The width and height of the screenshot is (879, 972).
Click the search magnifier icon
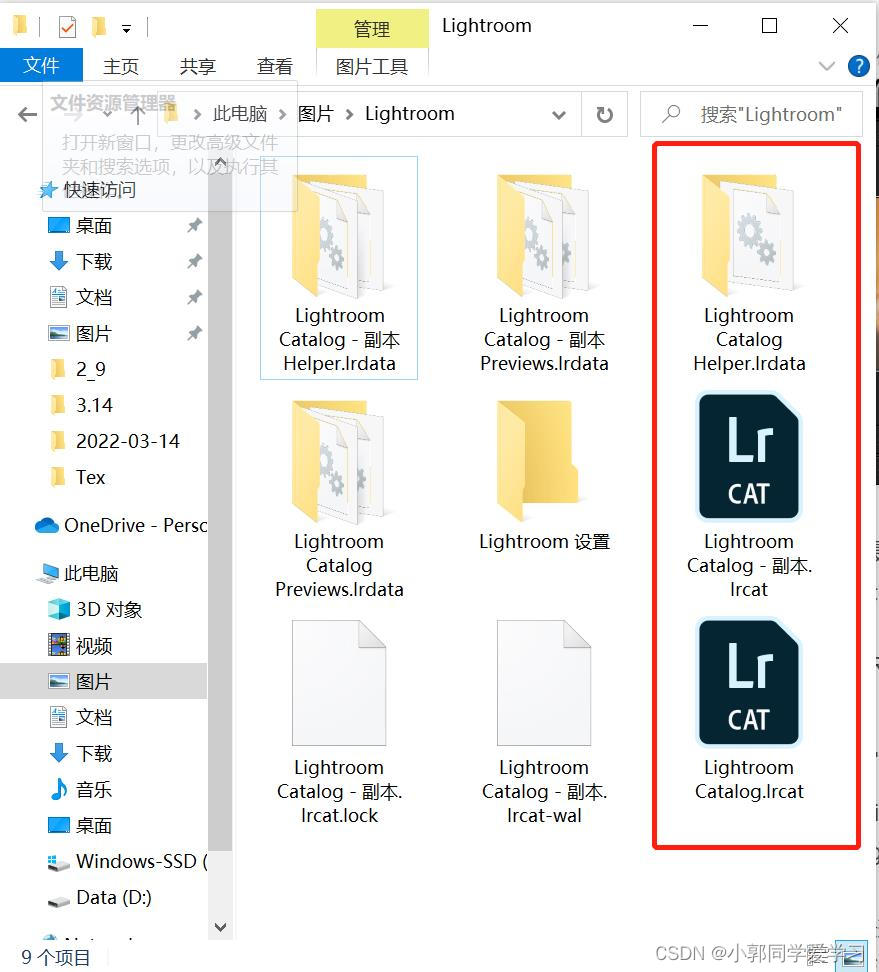click(671, 114)
